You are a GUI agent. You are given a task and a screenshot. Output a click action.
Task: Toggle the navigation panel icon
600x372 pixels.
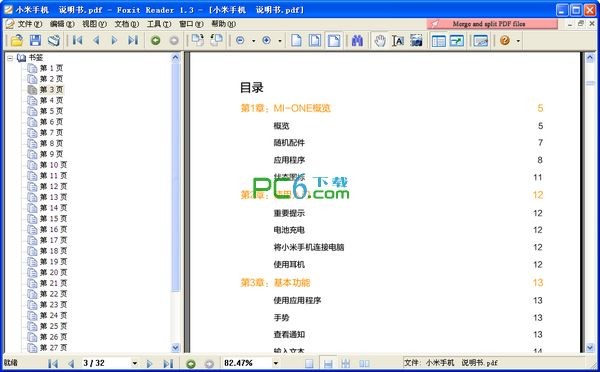tap(439, 40)
